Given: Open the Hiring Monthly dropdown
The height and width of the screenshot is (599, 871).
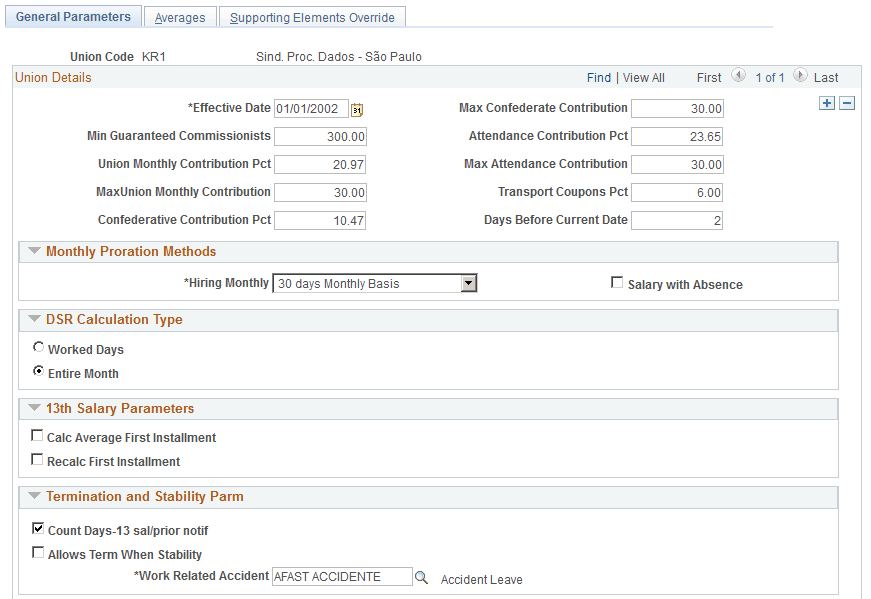Looking at the screenshot, I should coord(469,283).
